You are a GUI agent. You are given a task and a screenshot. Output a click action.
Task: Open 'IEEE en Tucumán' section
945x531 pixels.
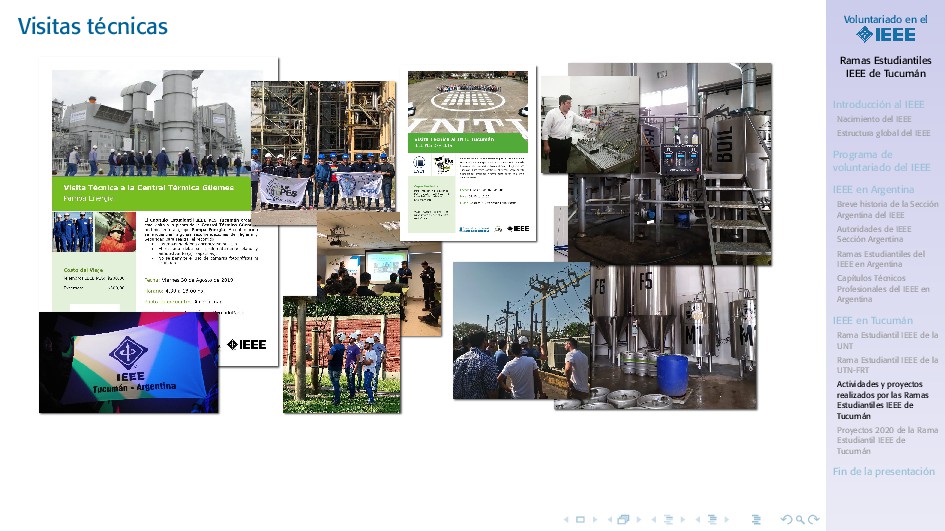pyautogui.click(x=873, y=321)
